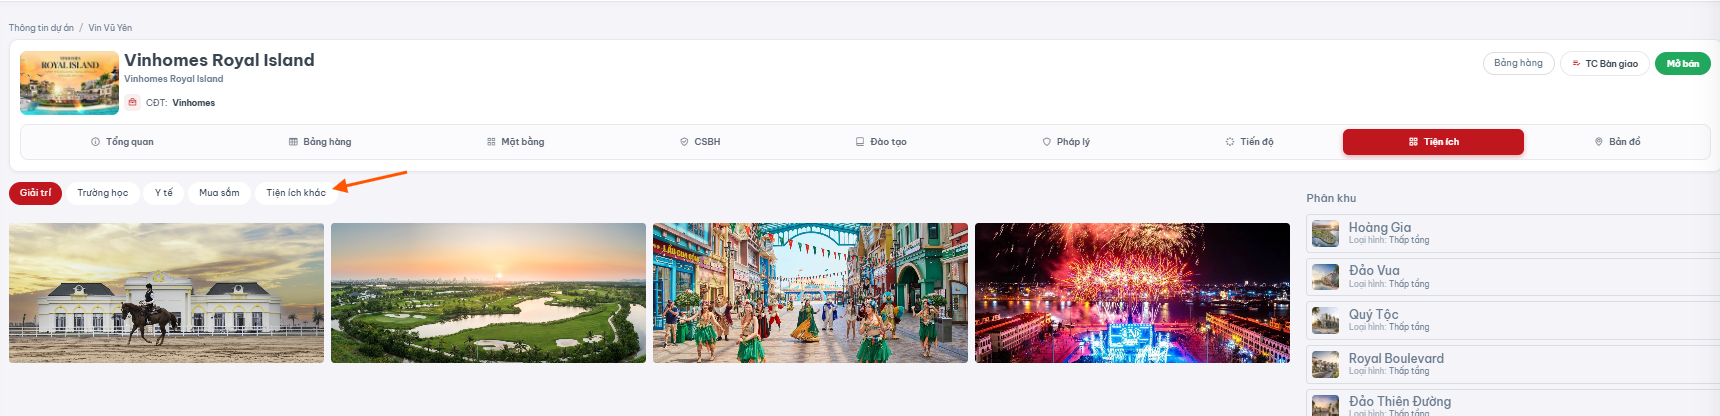The height and width of the screenshot is (416, 1720).
Task: Click the Tiện ích grid icon
Action: 1413,142
